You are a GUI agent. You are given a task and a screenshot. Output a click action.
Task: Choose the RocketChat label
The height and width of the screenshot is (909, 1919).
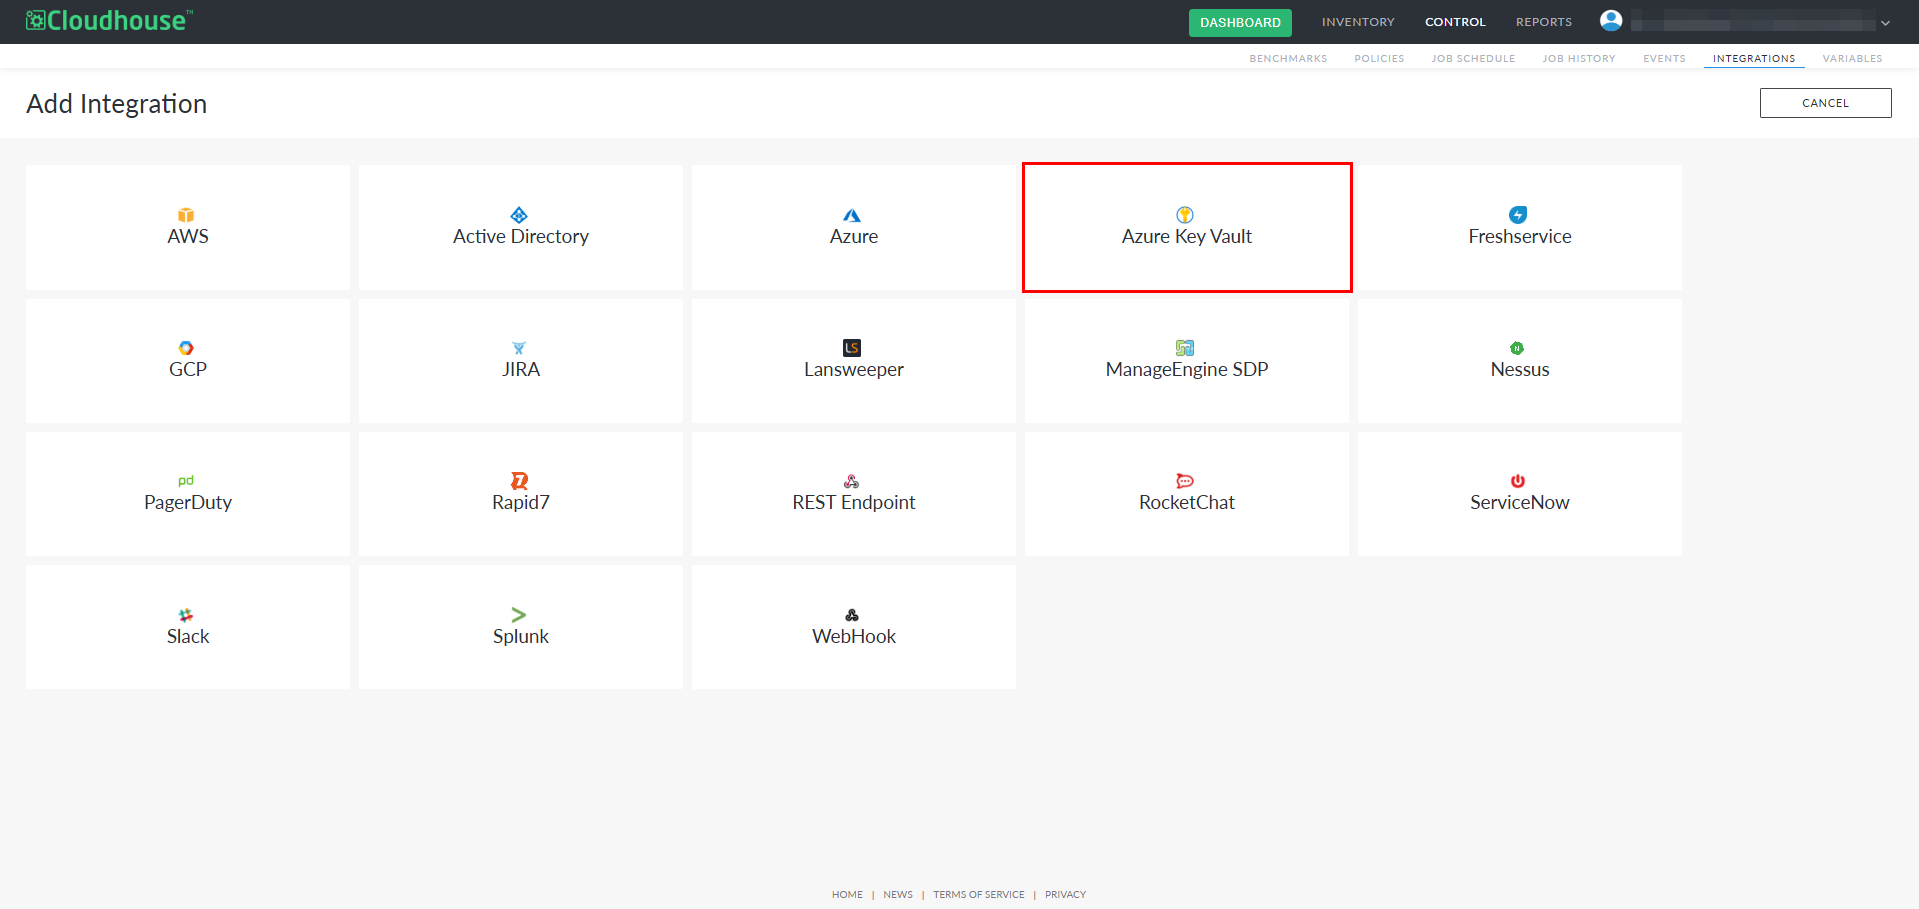[1187, 503]
